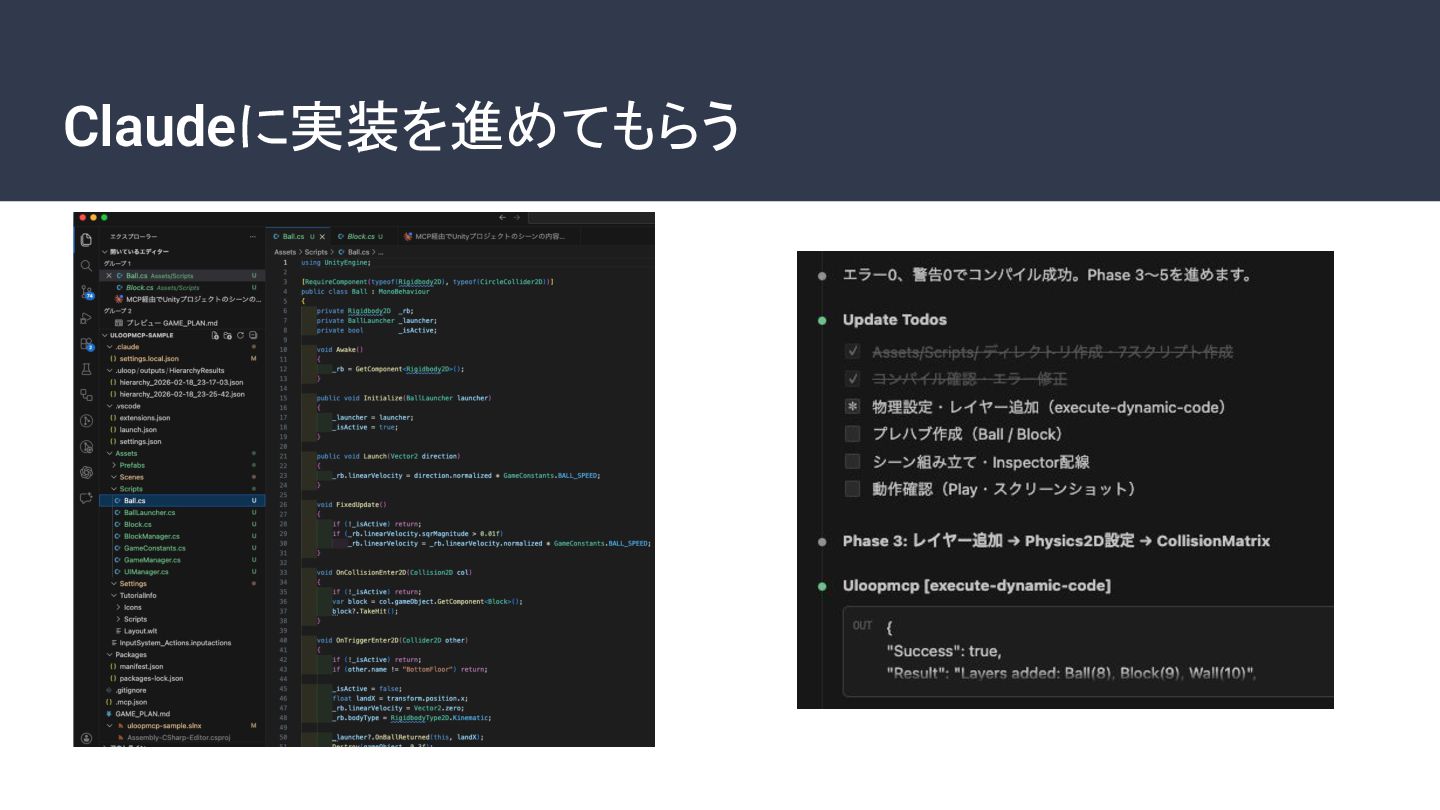Image resolution: width=1440 pixels, height=810 pixels.
Task: Expand the Prefabs folder
Action: 182,465
